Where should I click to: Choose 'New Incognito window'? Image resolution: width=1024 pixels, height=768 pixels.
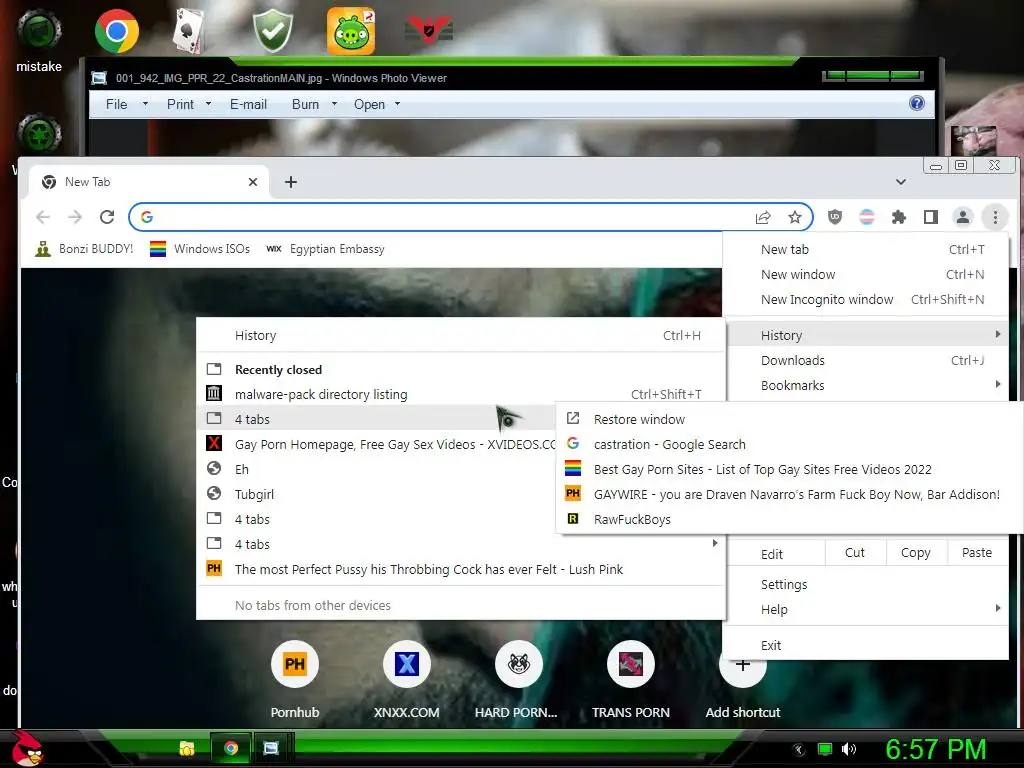[x=866, y=299]
